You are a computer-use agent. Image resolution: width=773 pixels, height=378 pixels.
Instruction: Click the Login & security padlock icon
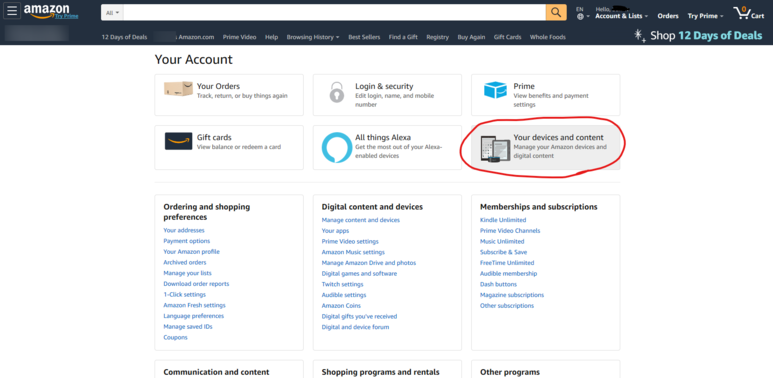click(x=337, y=92)
